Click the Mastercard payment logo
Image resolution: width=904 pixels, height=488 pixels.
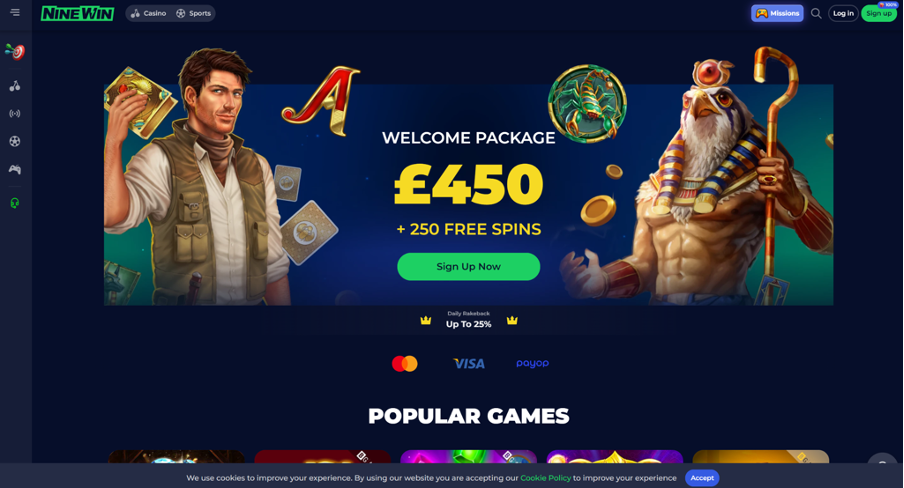click(x=405, y=363)
